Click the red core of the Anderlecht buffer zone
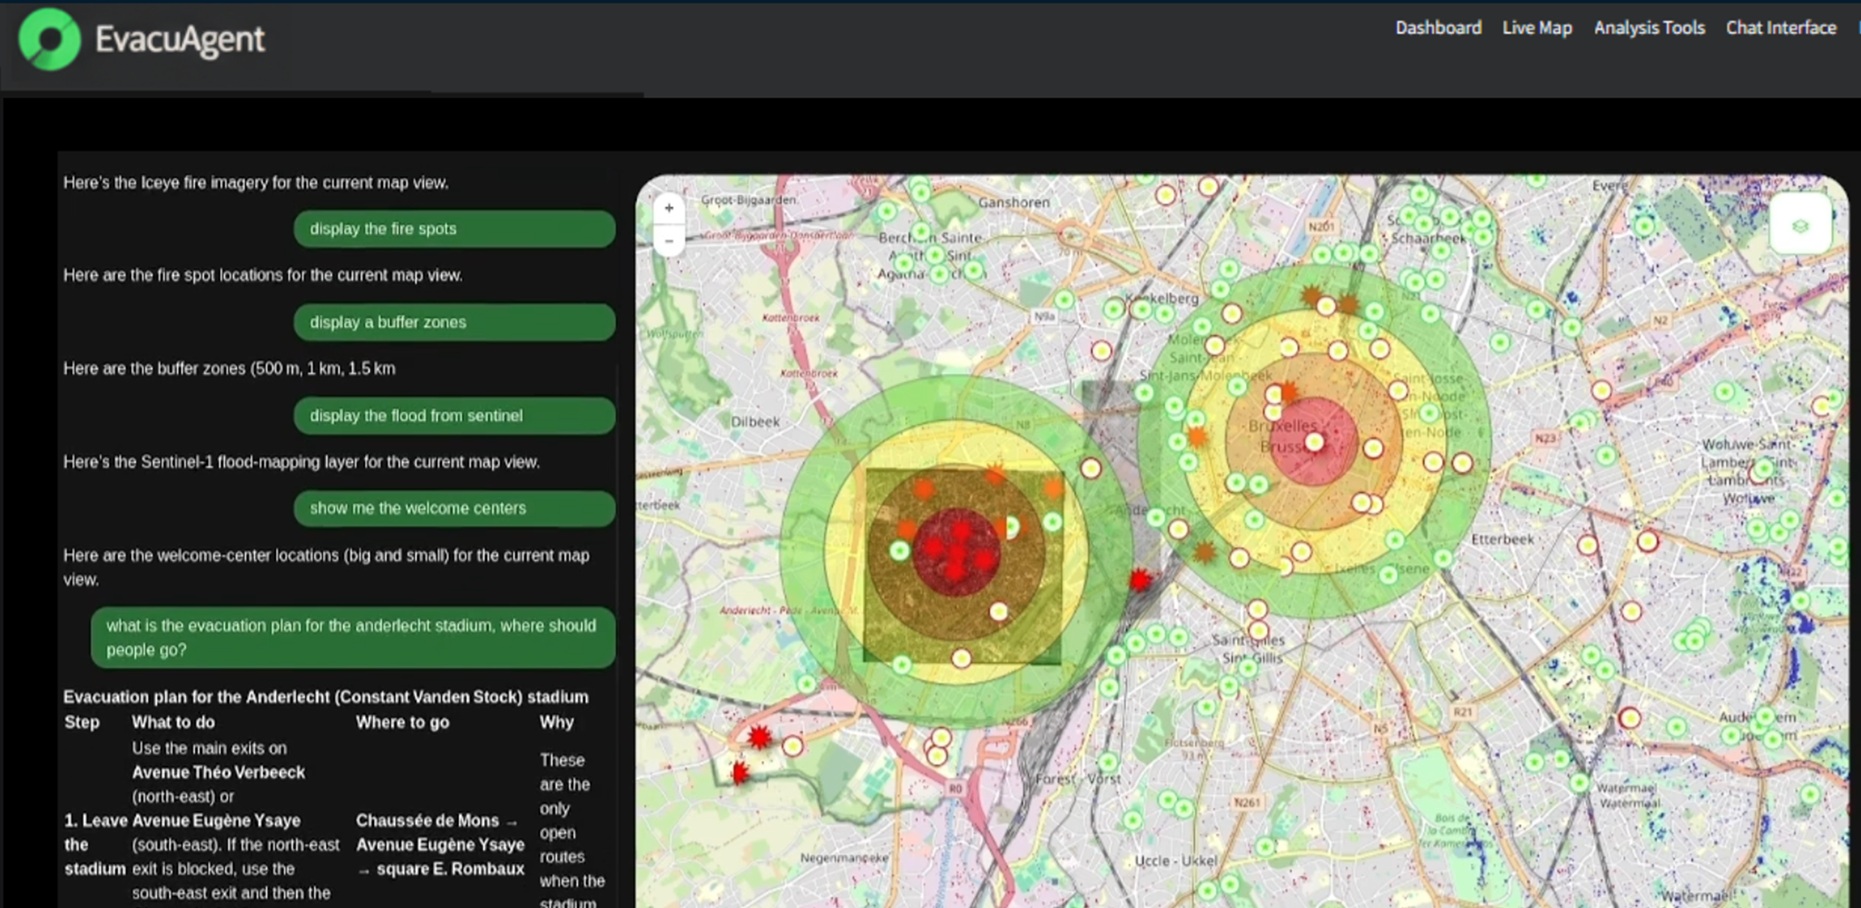 point(957,552)
